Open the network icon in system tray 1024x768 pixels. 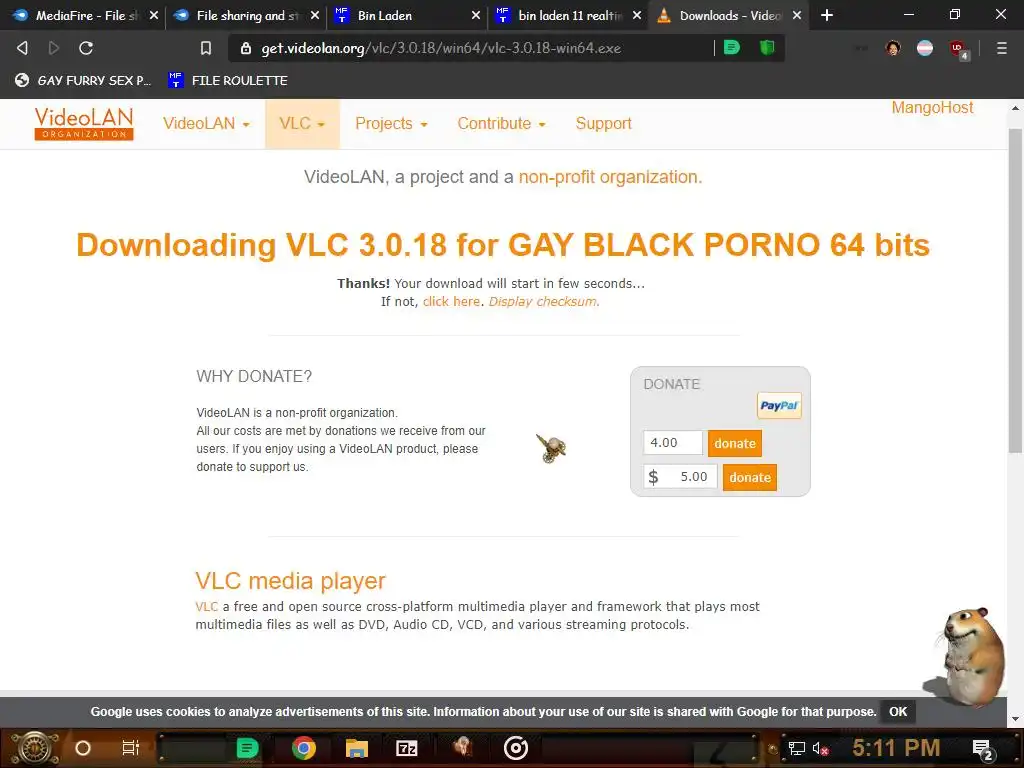coord(796,748)
